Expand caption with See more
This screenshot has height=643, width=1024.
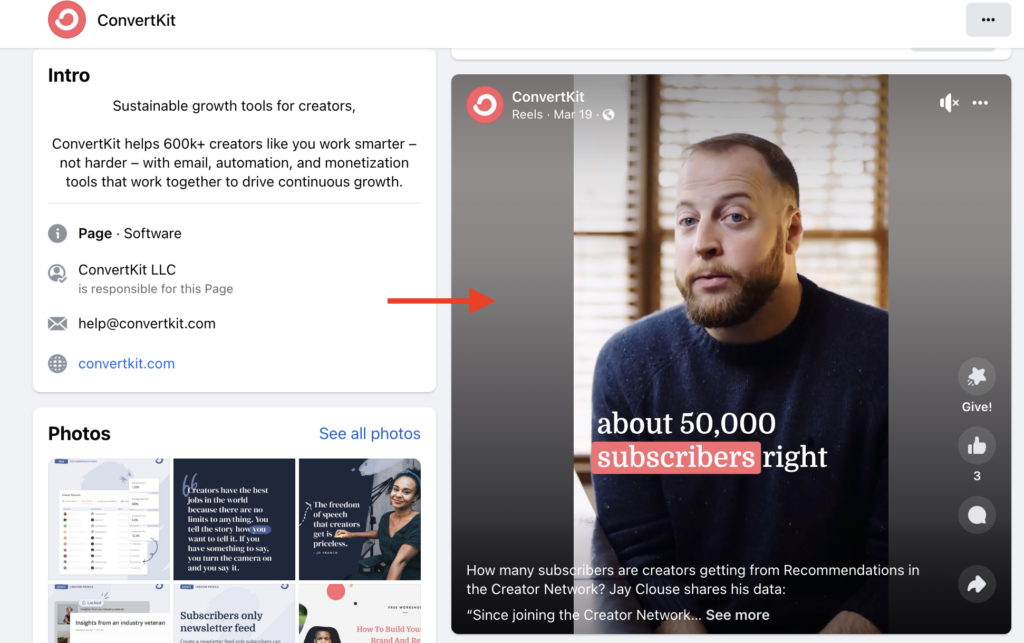point(737,615)
